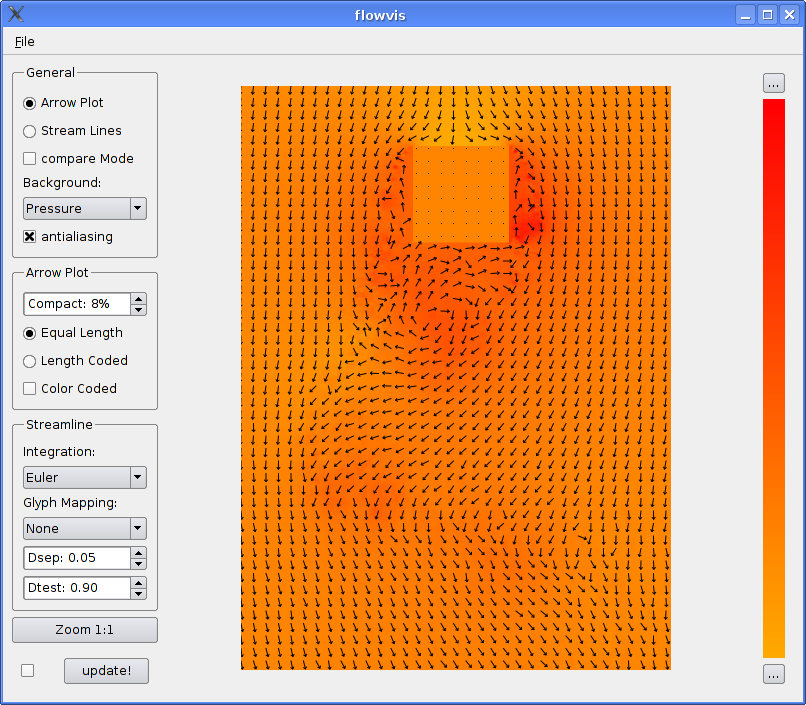Viewport: 806px width, 705px height.
Task: Open the Background Pressure dropdown
Action: point(85,208)
